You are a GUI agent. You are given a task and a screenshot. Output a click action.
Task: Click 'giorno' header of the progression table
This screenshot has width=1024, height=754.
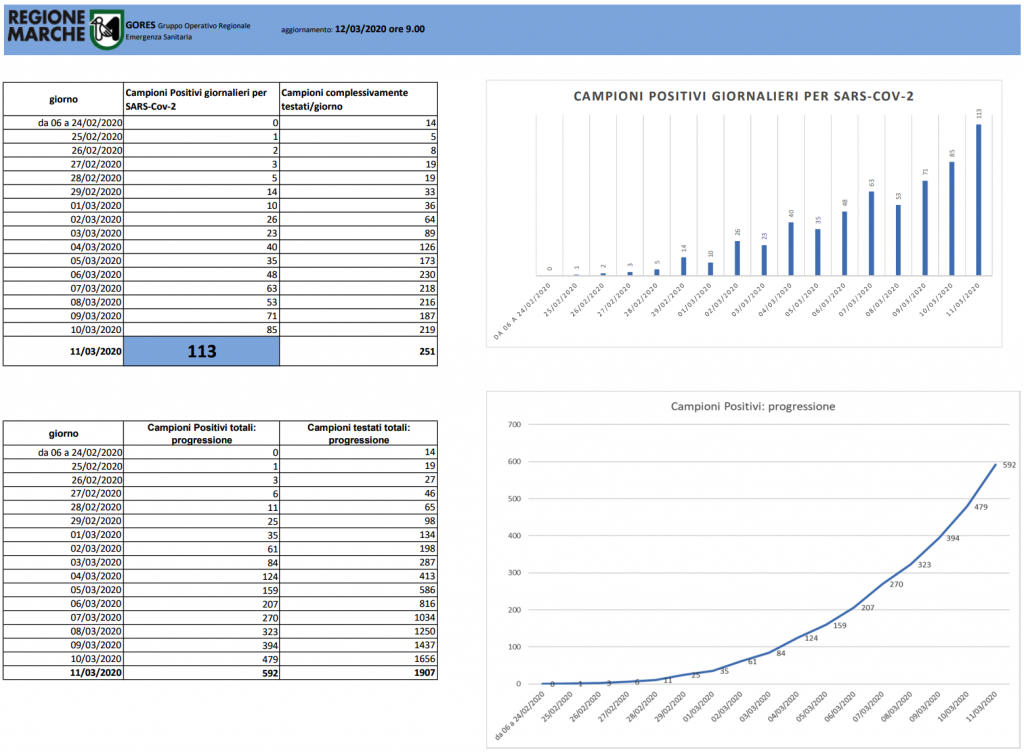pyautogui.click(x=63, y=433)
